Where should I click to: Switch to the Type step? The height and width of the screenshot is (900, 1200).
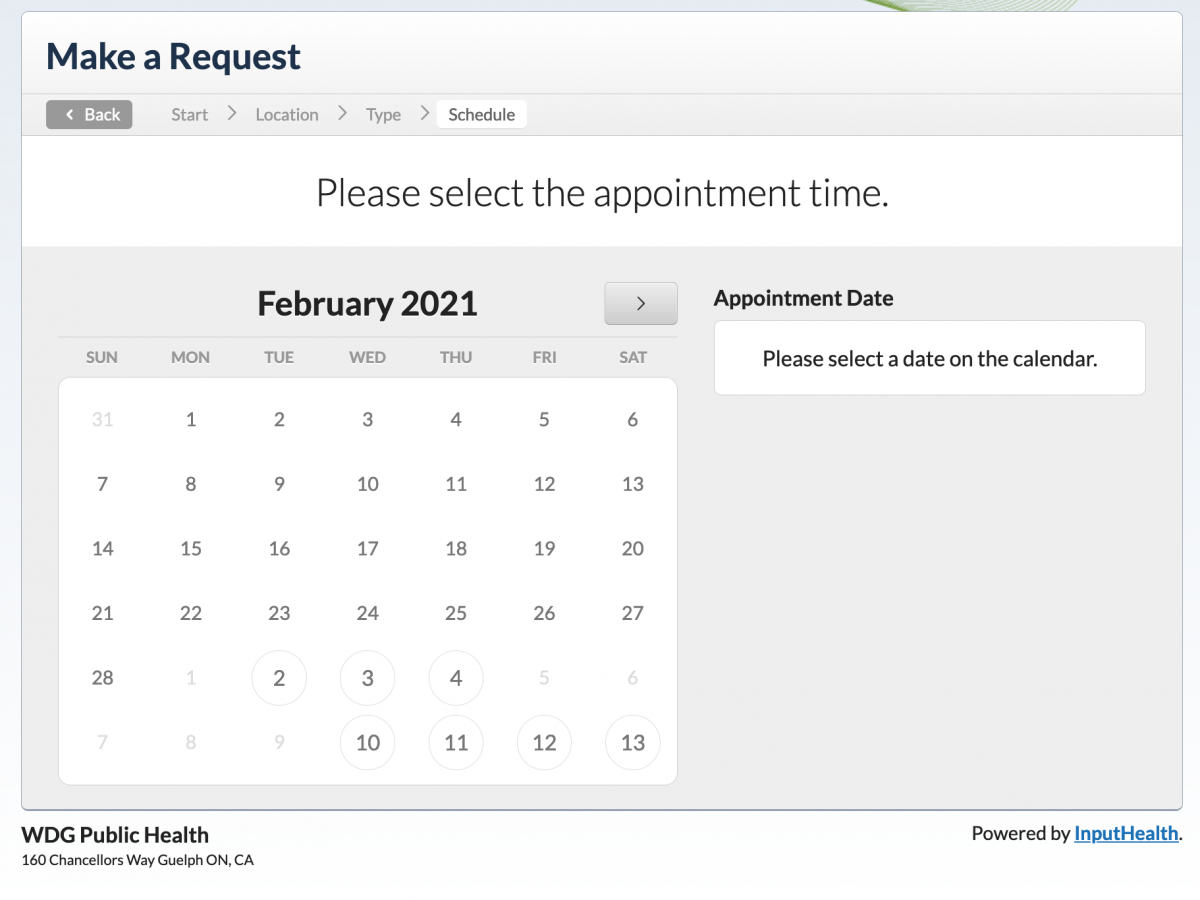click(x=383, y=114)
